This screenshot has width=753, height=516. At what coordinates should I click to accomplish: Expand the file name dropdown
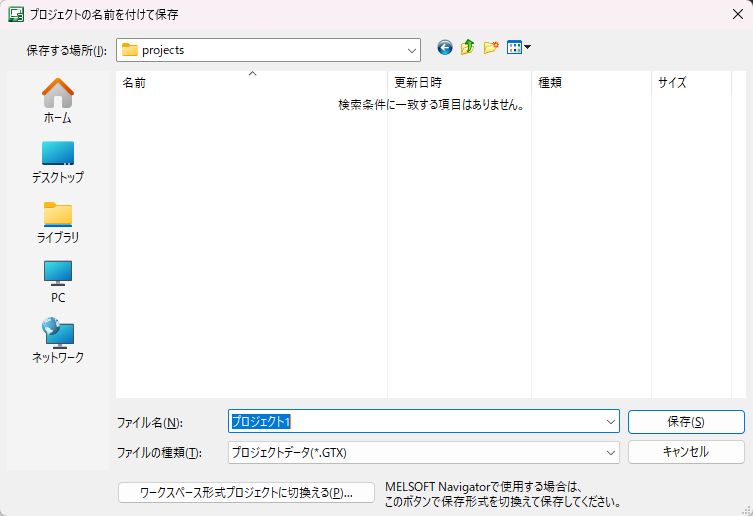pyautogui.click(x=610, y=422)
